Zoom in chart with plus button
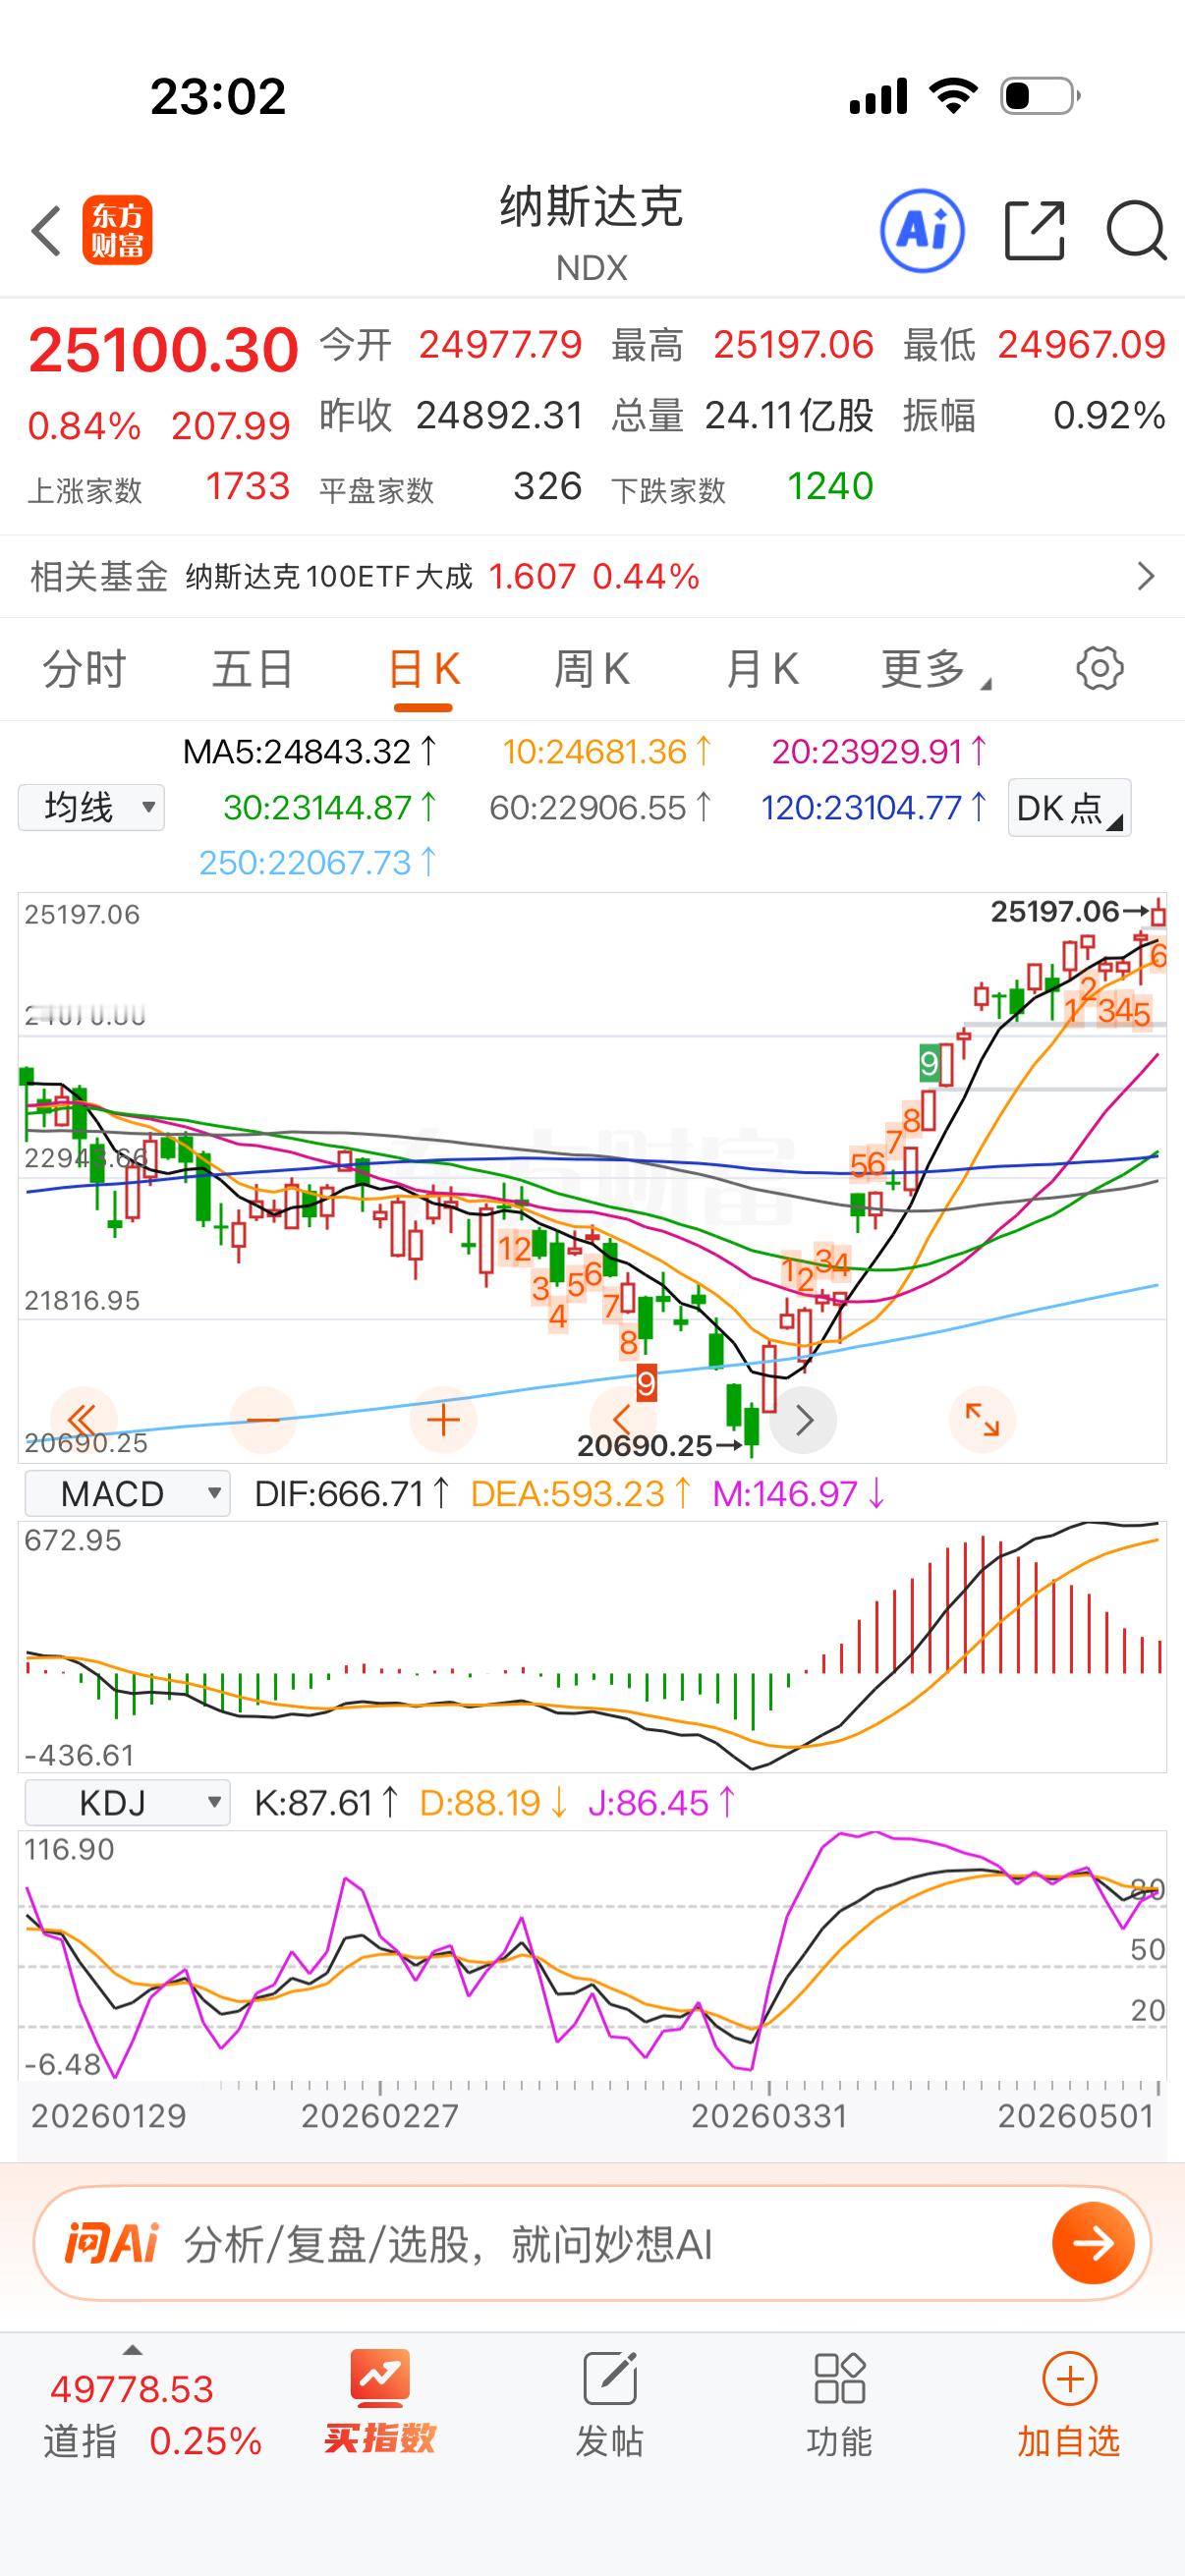Viewport: 1185px width, 2576px height. pyautogui.click(x=443, y=1419)
